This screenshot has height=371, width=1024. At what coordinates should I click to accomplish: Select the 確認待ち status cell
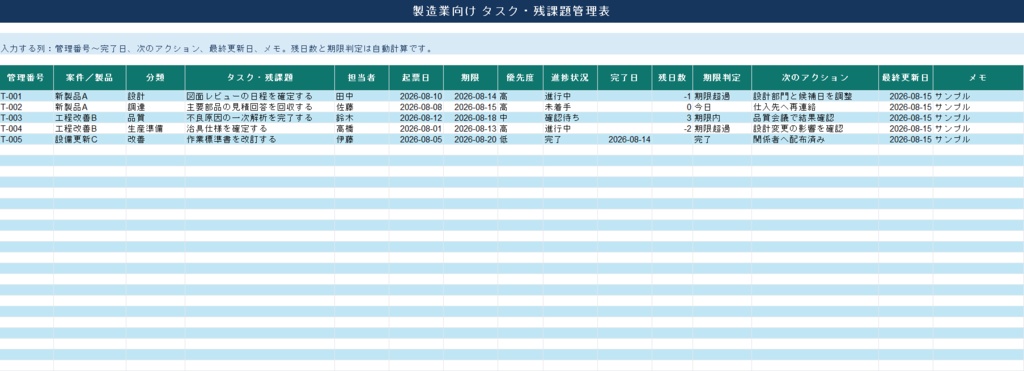[x=569, y=118]
